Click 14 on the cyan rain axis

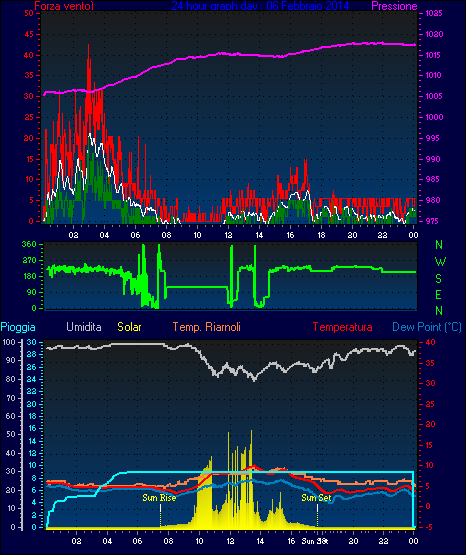click(x=32, y=441)
